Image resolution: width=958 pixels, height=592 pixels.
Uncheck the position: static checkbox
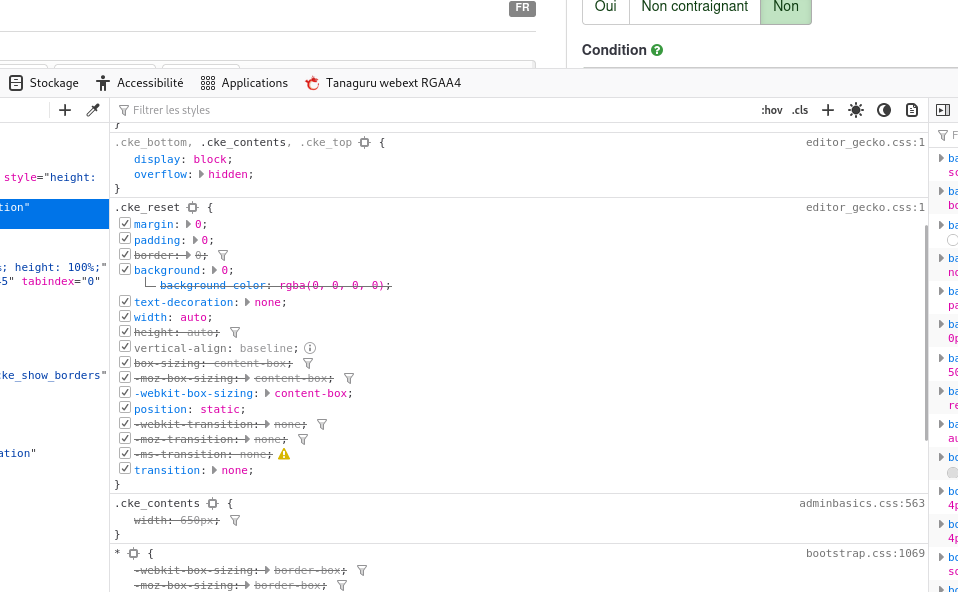click(125, 409)
